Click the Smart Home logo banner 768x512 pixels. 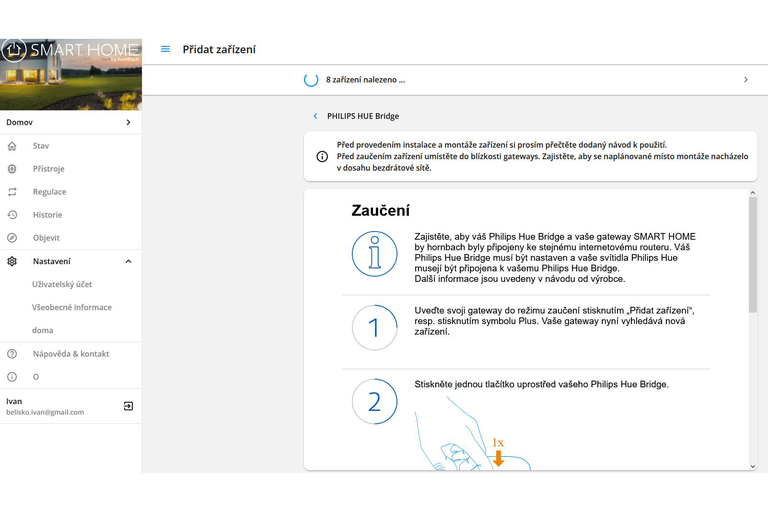tap(71, 73)
